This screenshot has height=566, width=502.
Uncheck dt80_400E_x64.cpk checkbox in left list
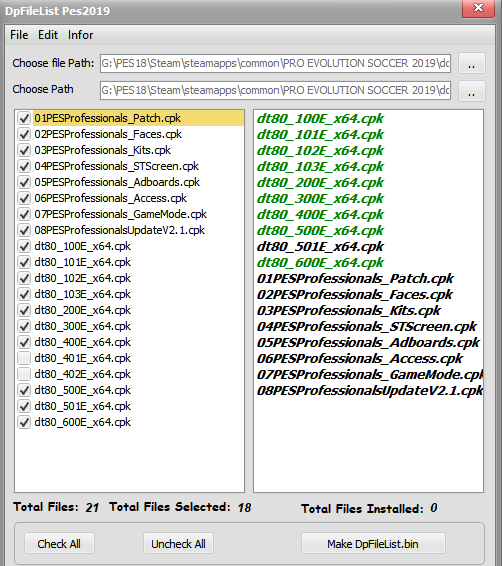pyautogui.click(x=24, y=342)
